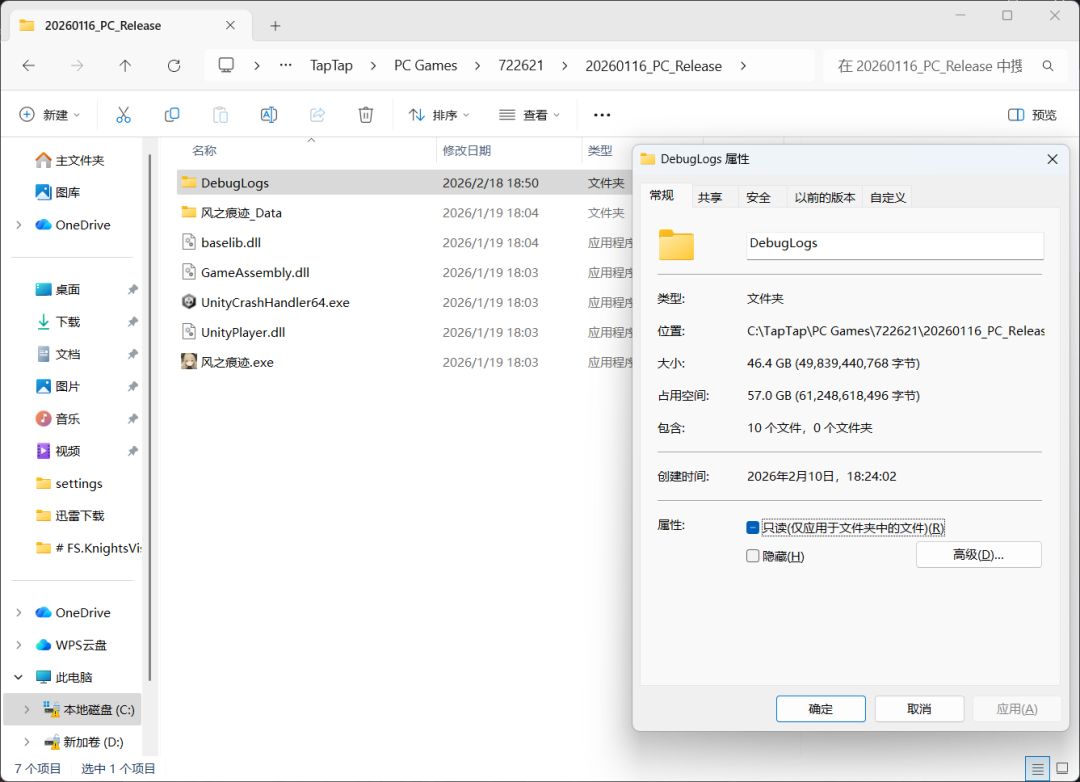Click the 取消 button

pos(919,709)
